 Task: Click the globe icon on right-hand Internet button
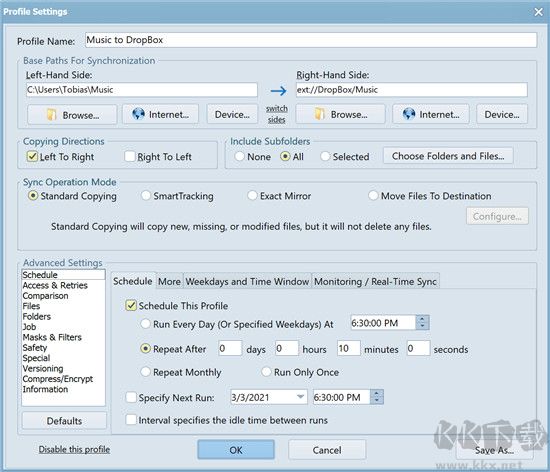tap(409, 114)
